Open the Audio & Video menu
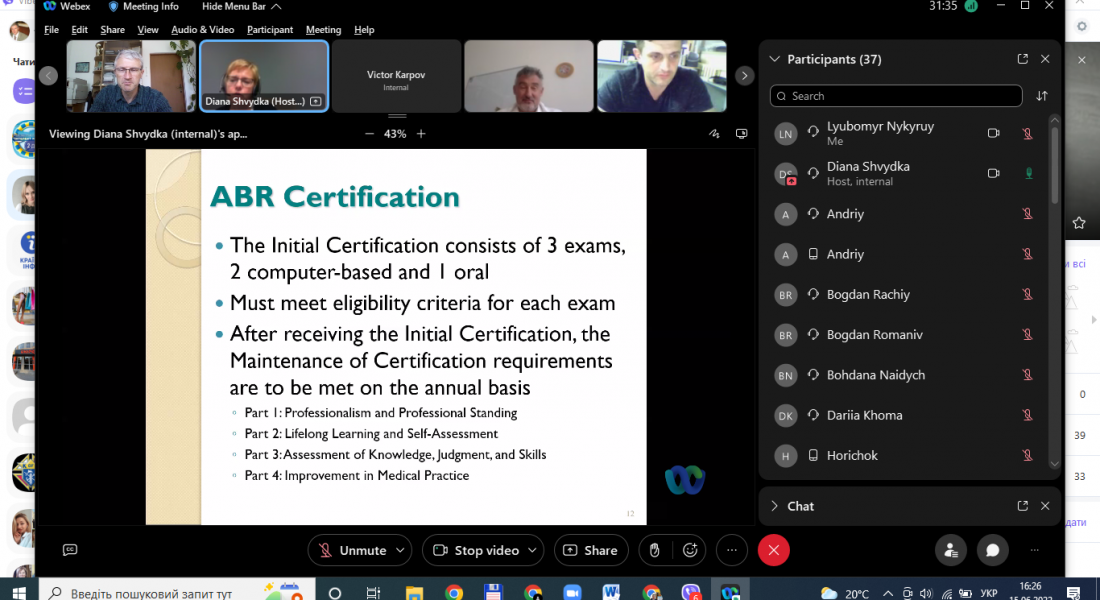Image resolution: width=1100 pixels, height=600 pixels. pos(202,30)
